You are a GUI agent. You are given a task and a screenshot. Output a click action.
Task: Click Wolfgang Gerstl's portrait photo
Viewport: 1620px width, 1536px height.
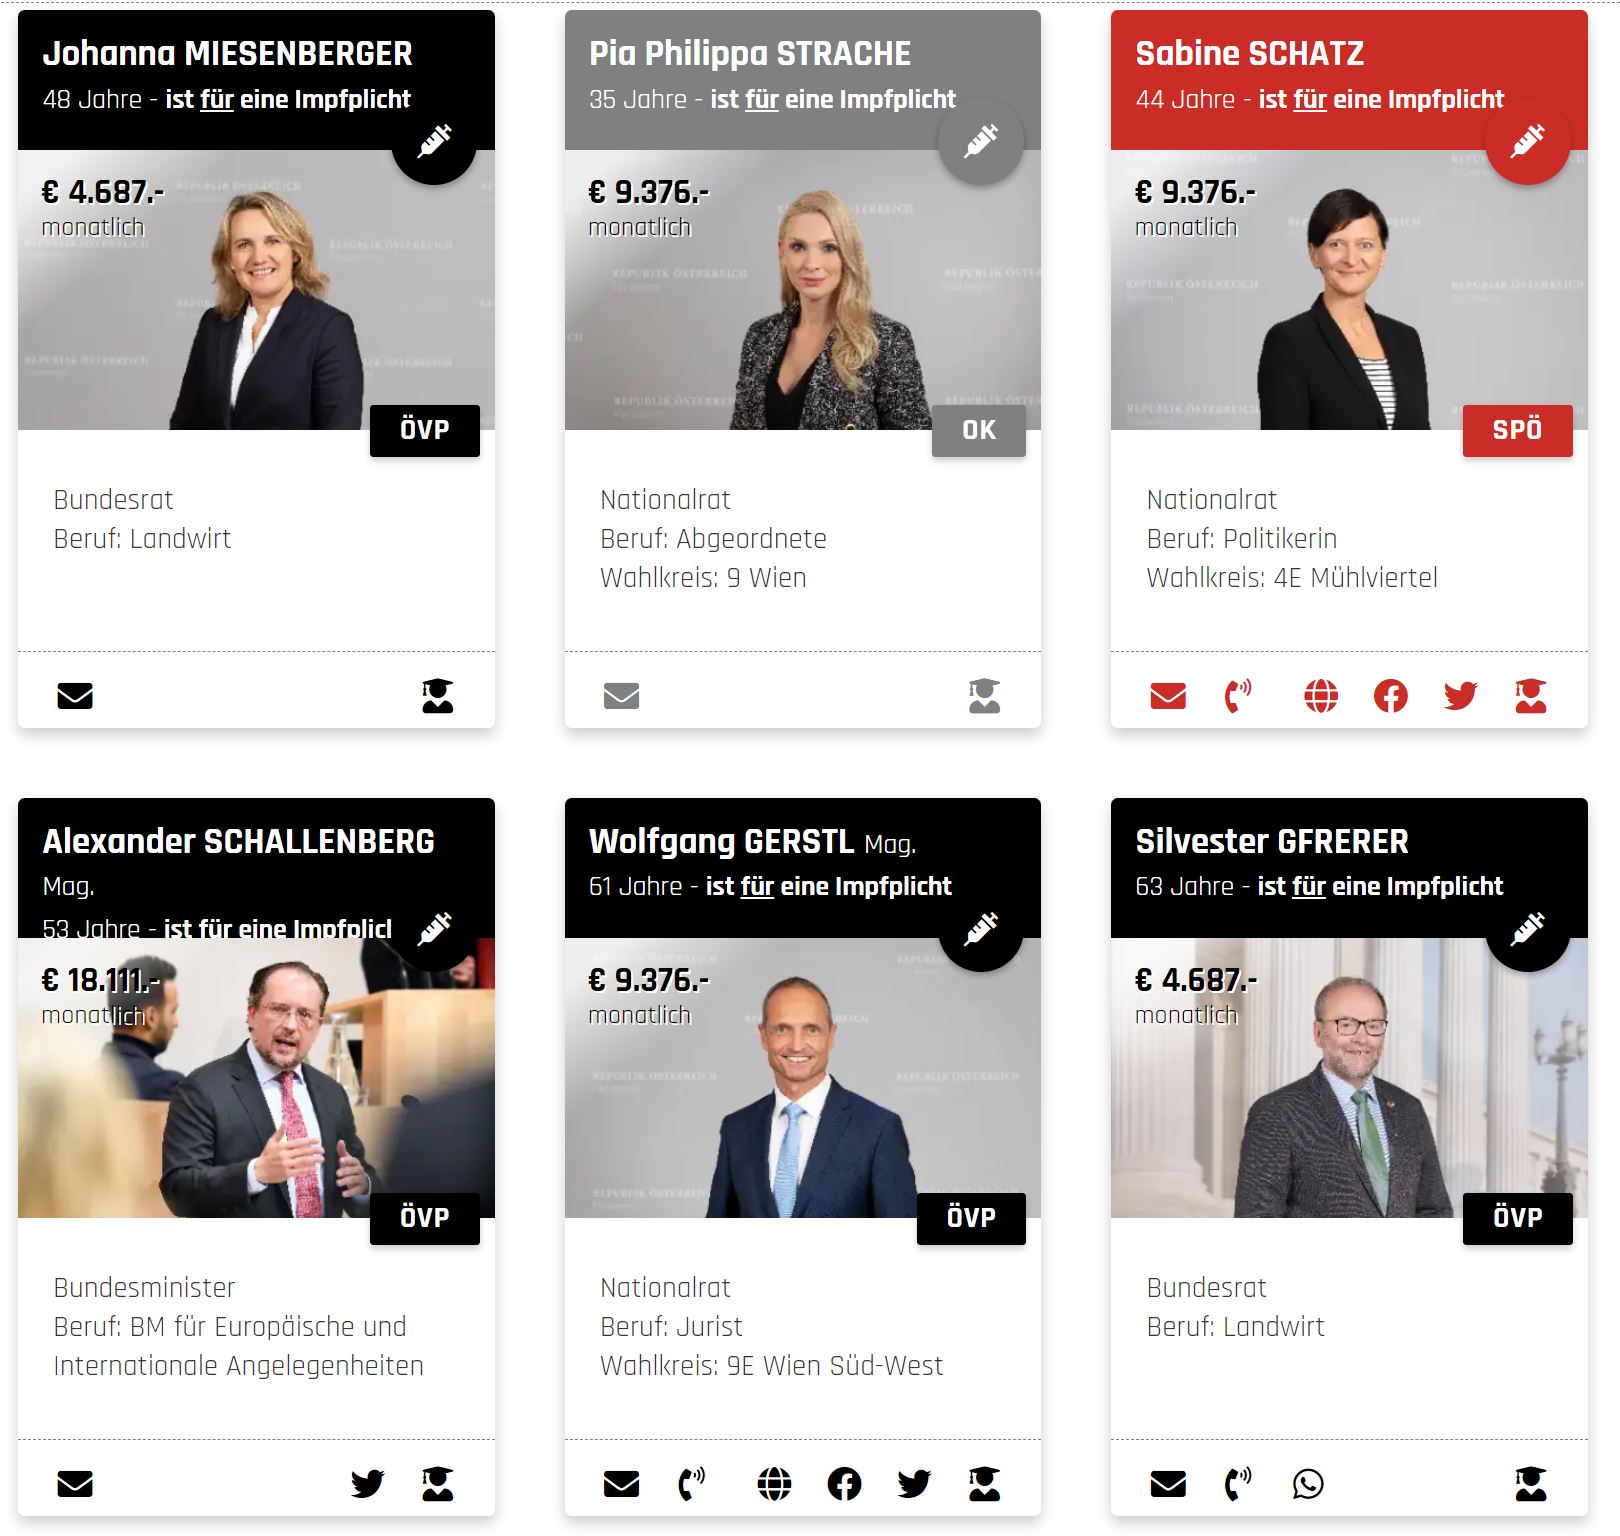pyautogui.click(x=803, y=1077)
